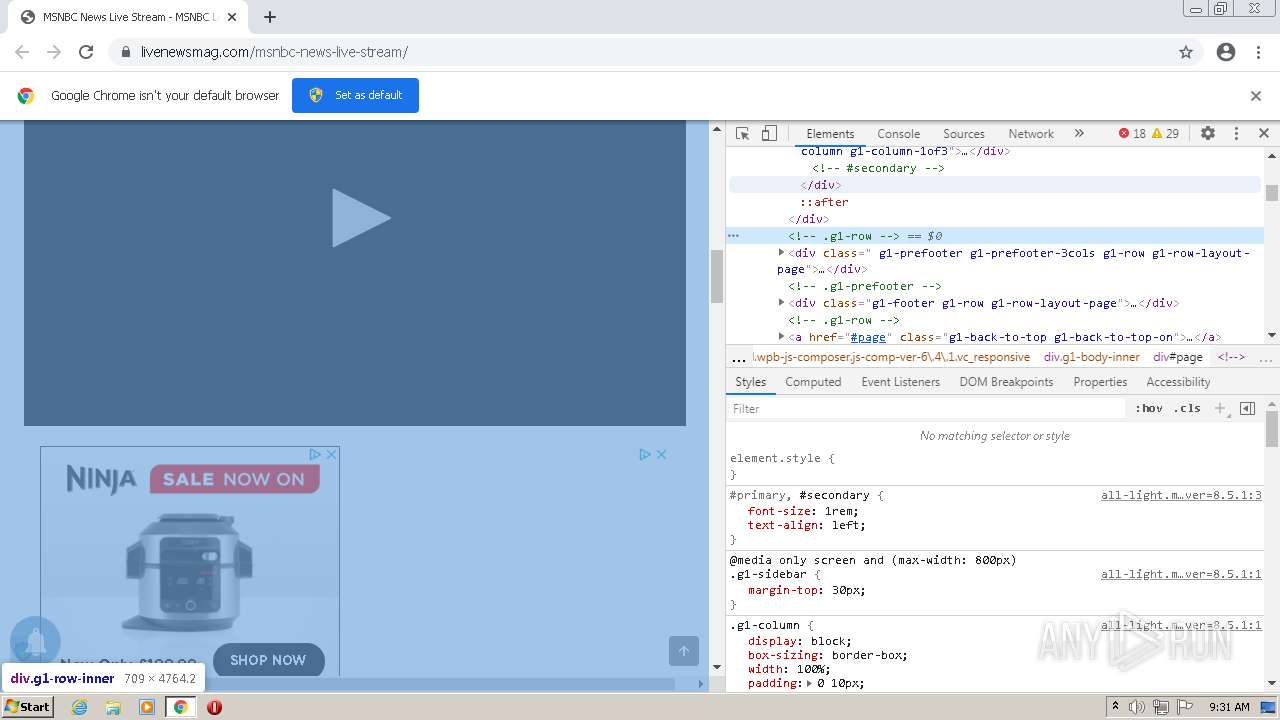This screenshot has height=720, width=1280.
Task: Click the browser Forward arrow
Action: [54, 52]
